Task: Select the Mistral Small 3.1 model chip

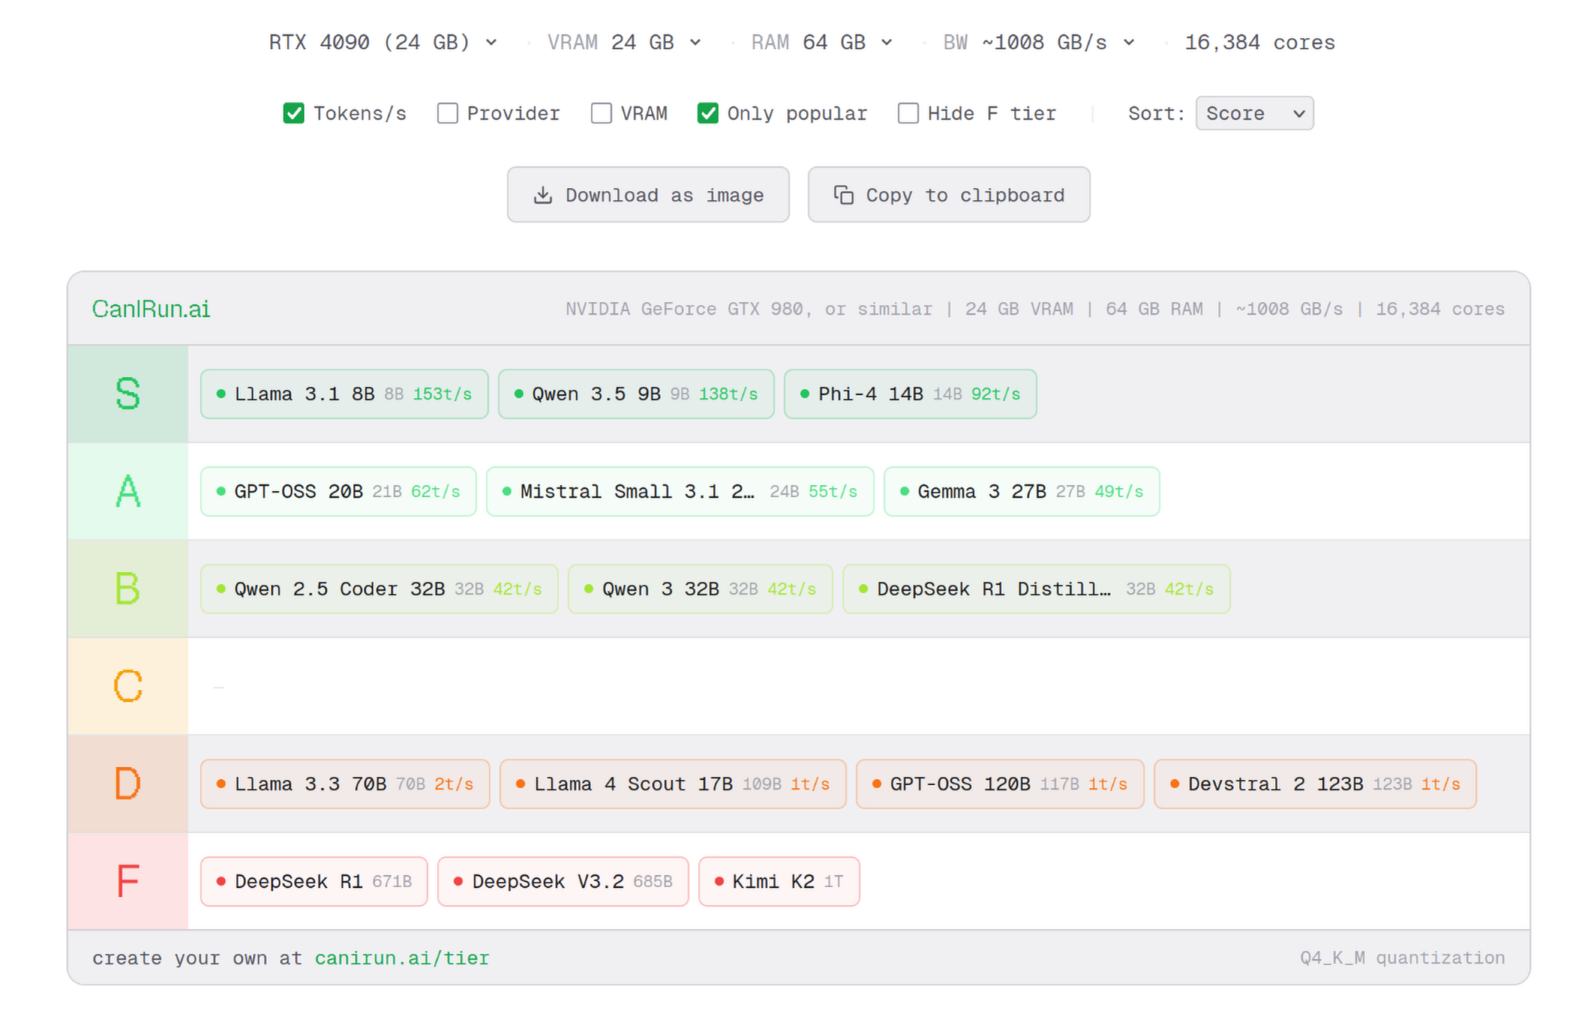Action: (680, 492)
